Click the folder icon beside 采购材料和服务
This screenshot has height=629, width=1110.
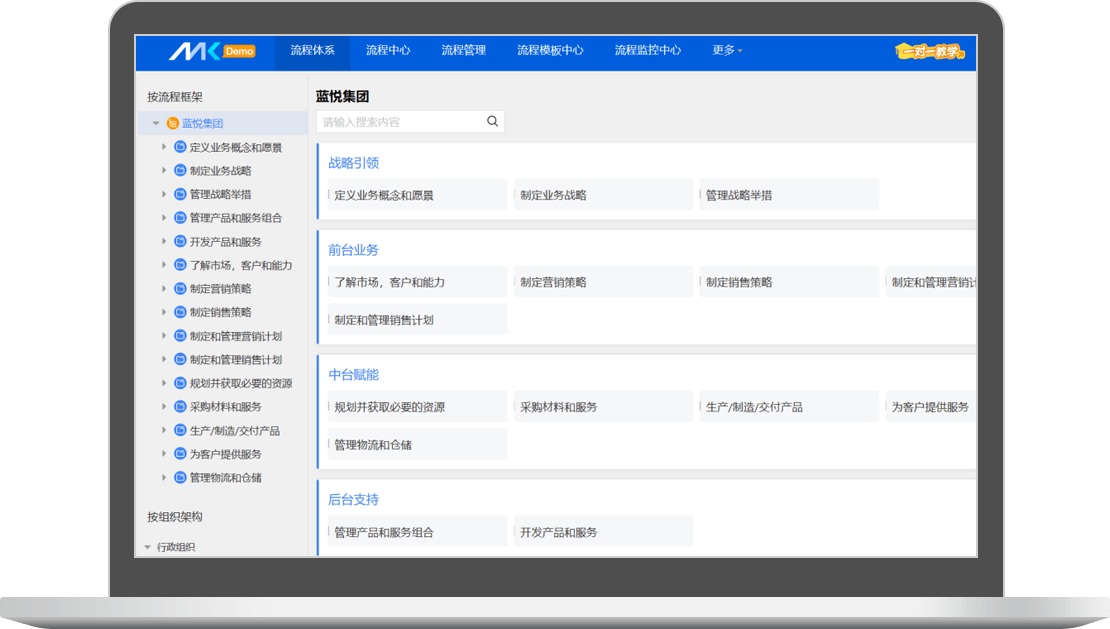coord(180,407)
